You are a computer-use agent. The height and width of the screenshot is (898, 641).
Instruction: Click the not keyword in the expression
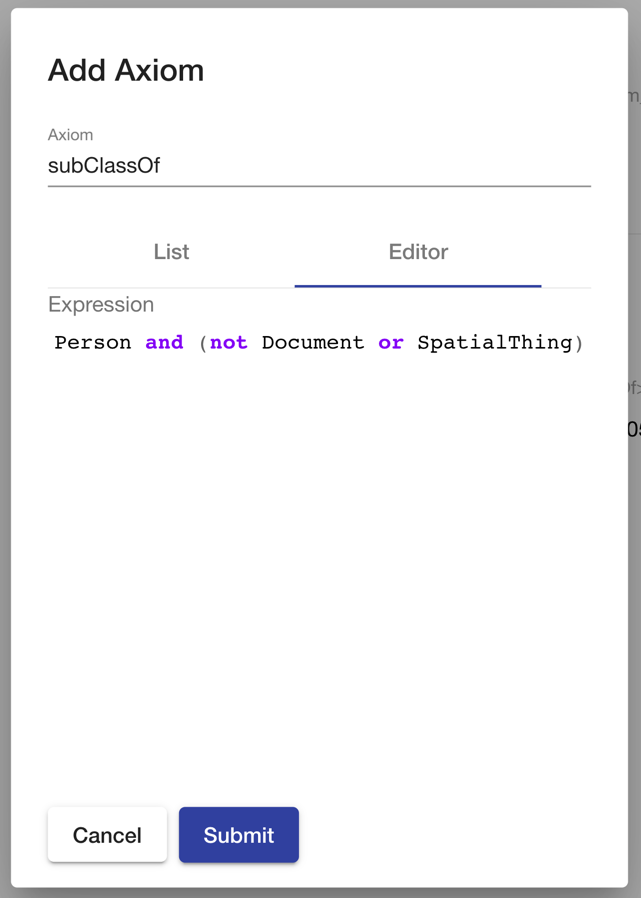click(228, 342)
